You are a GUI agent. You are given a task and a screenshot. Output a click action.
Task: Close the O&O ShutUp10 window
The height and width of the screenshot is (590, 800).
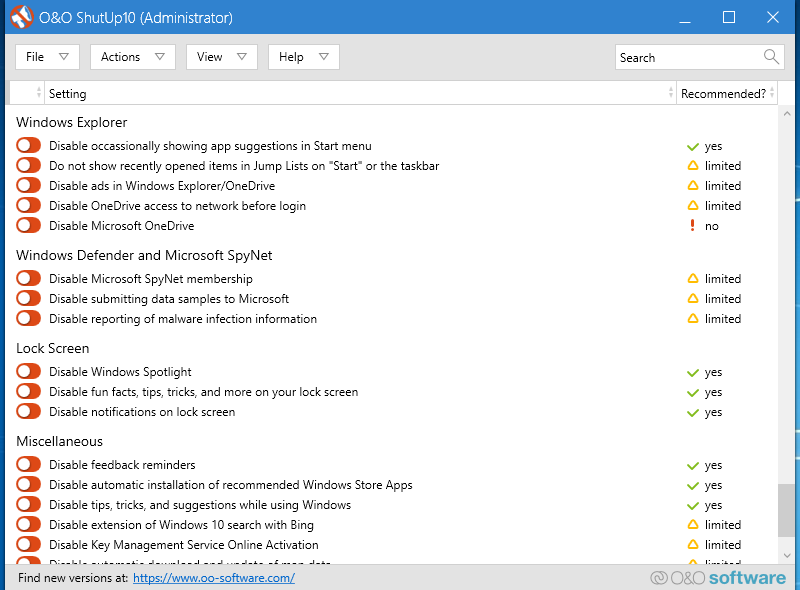(x=773, y=17)
